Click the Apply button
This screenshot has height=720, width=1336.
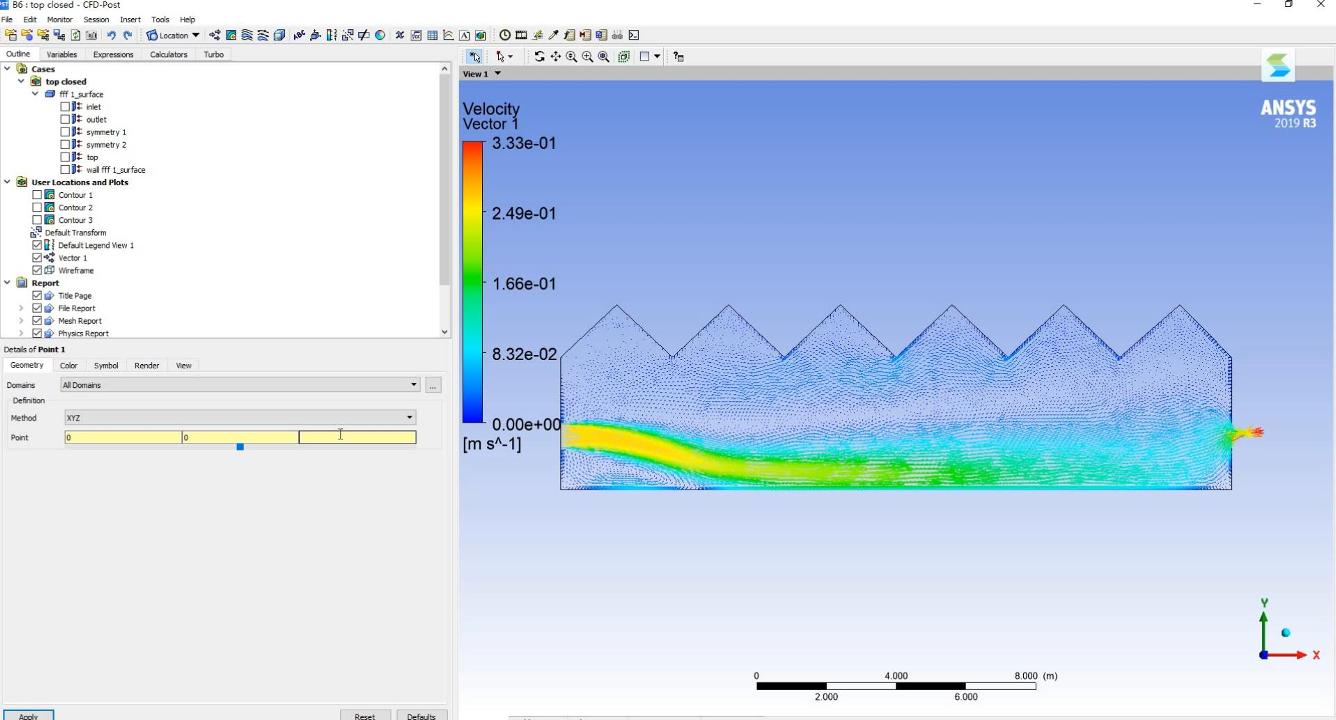coord(28,715)
